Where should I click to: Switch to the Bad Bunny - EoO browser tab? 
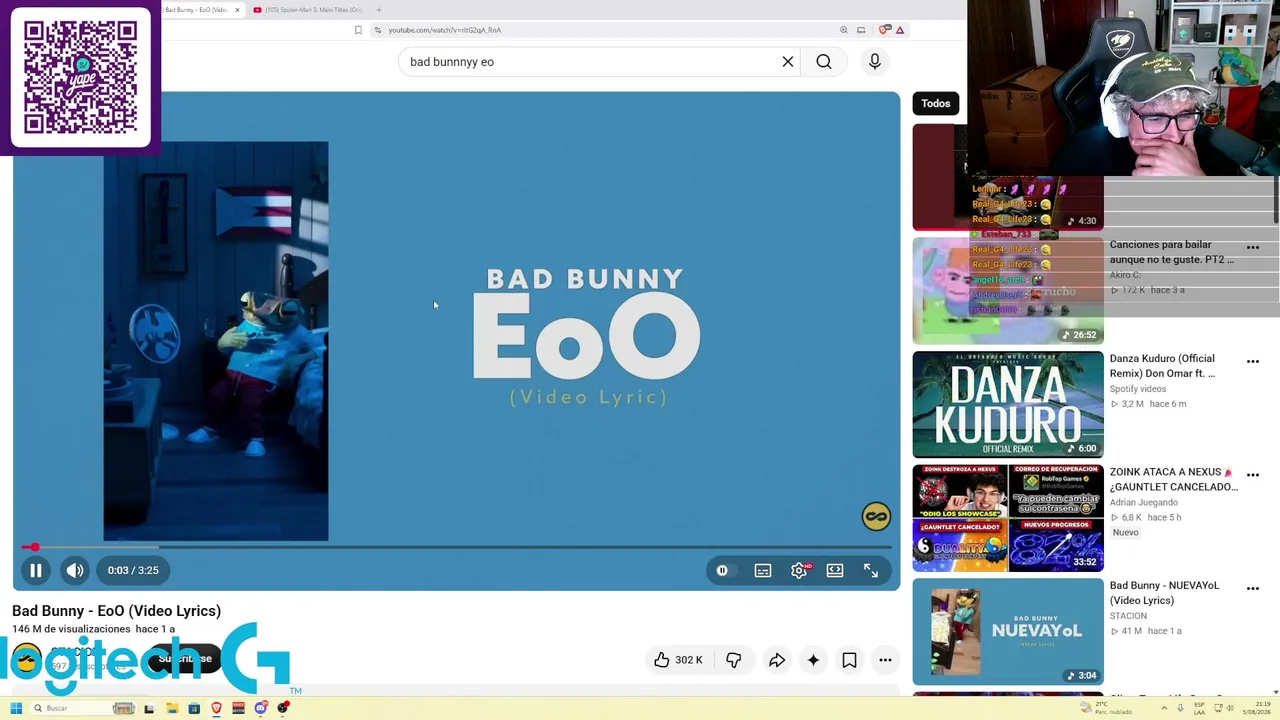[x=197, y=10]
